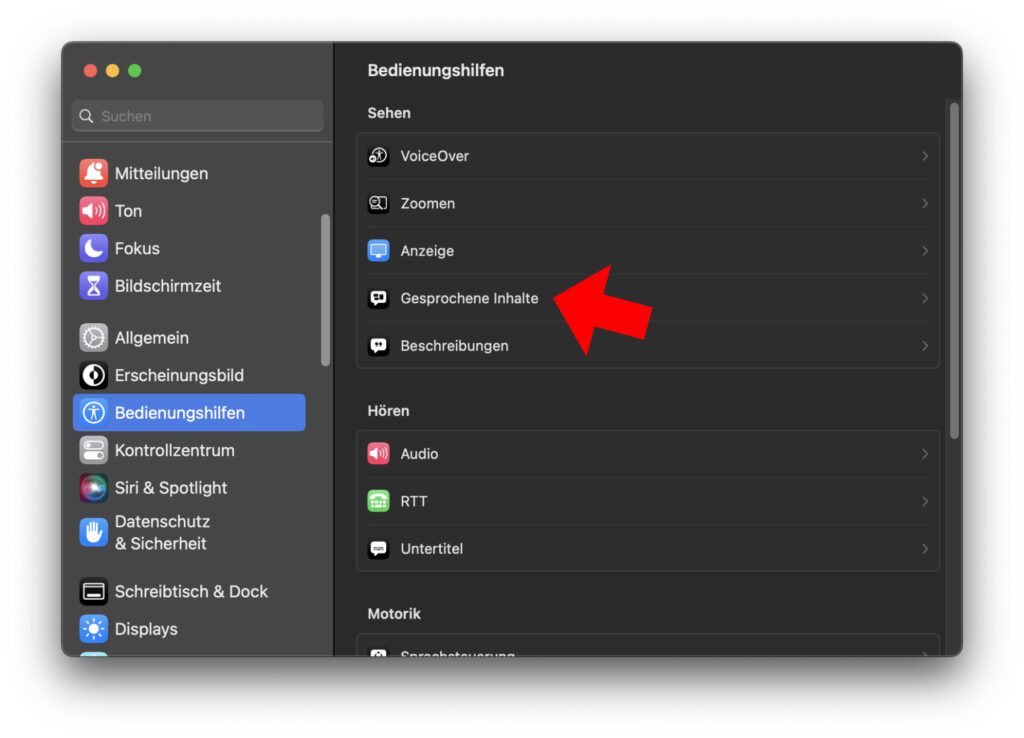
Task: Open VoiceOver settings via its icon
Action: point(379,156)
